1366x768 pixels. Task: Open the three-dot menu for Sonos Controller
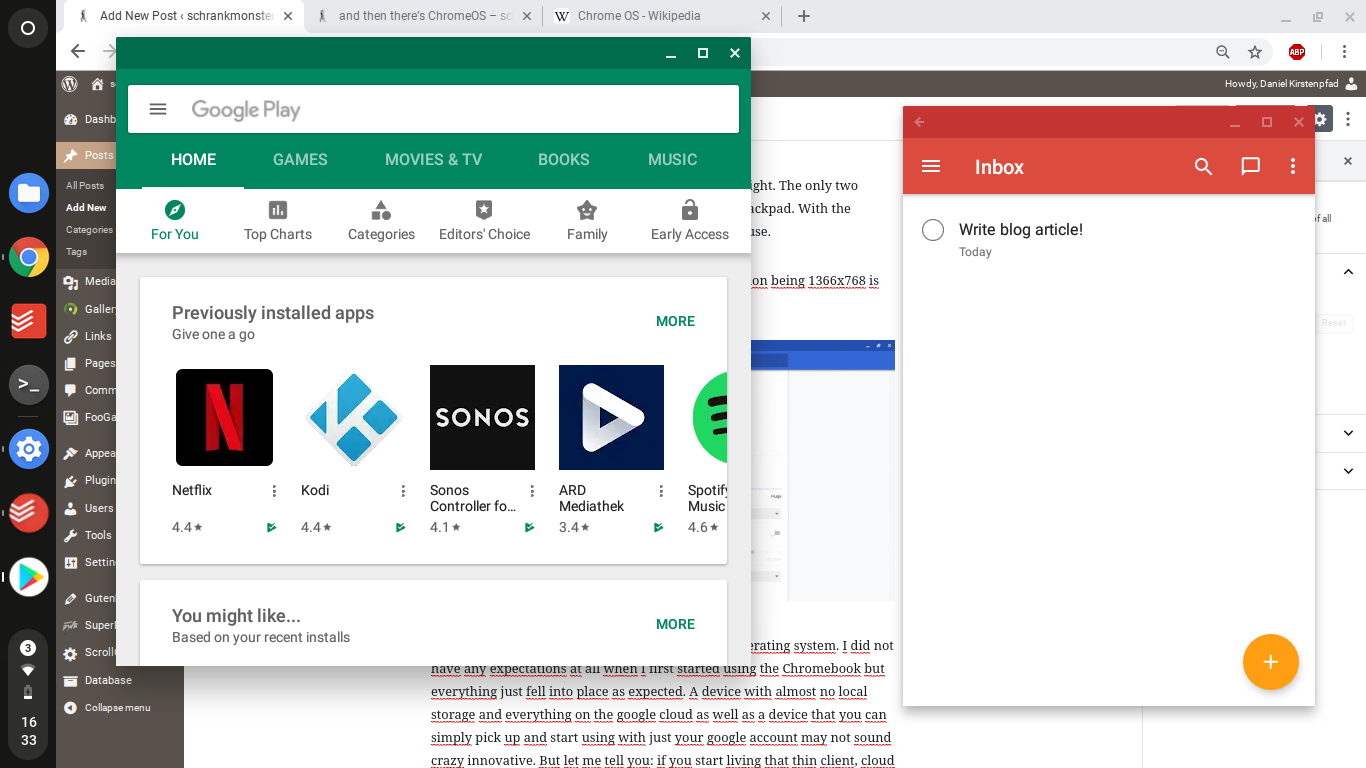(532, 491)
